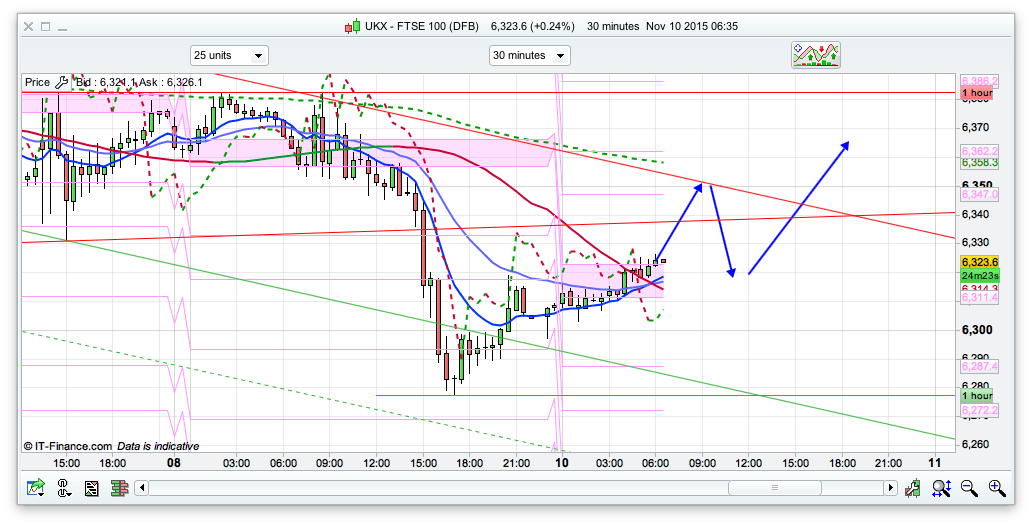Image resolution: width=1032 pixels, height=526 pixels.
Task: Click the auto-fit zoom magnifier icon
Action: click(941, 488)
